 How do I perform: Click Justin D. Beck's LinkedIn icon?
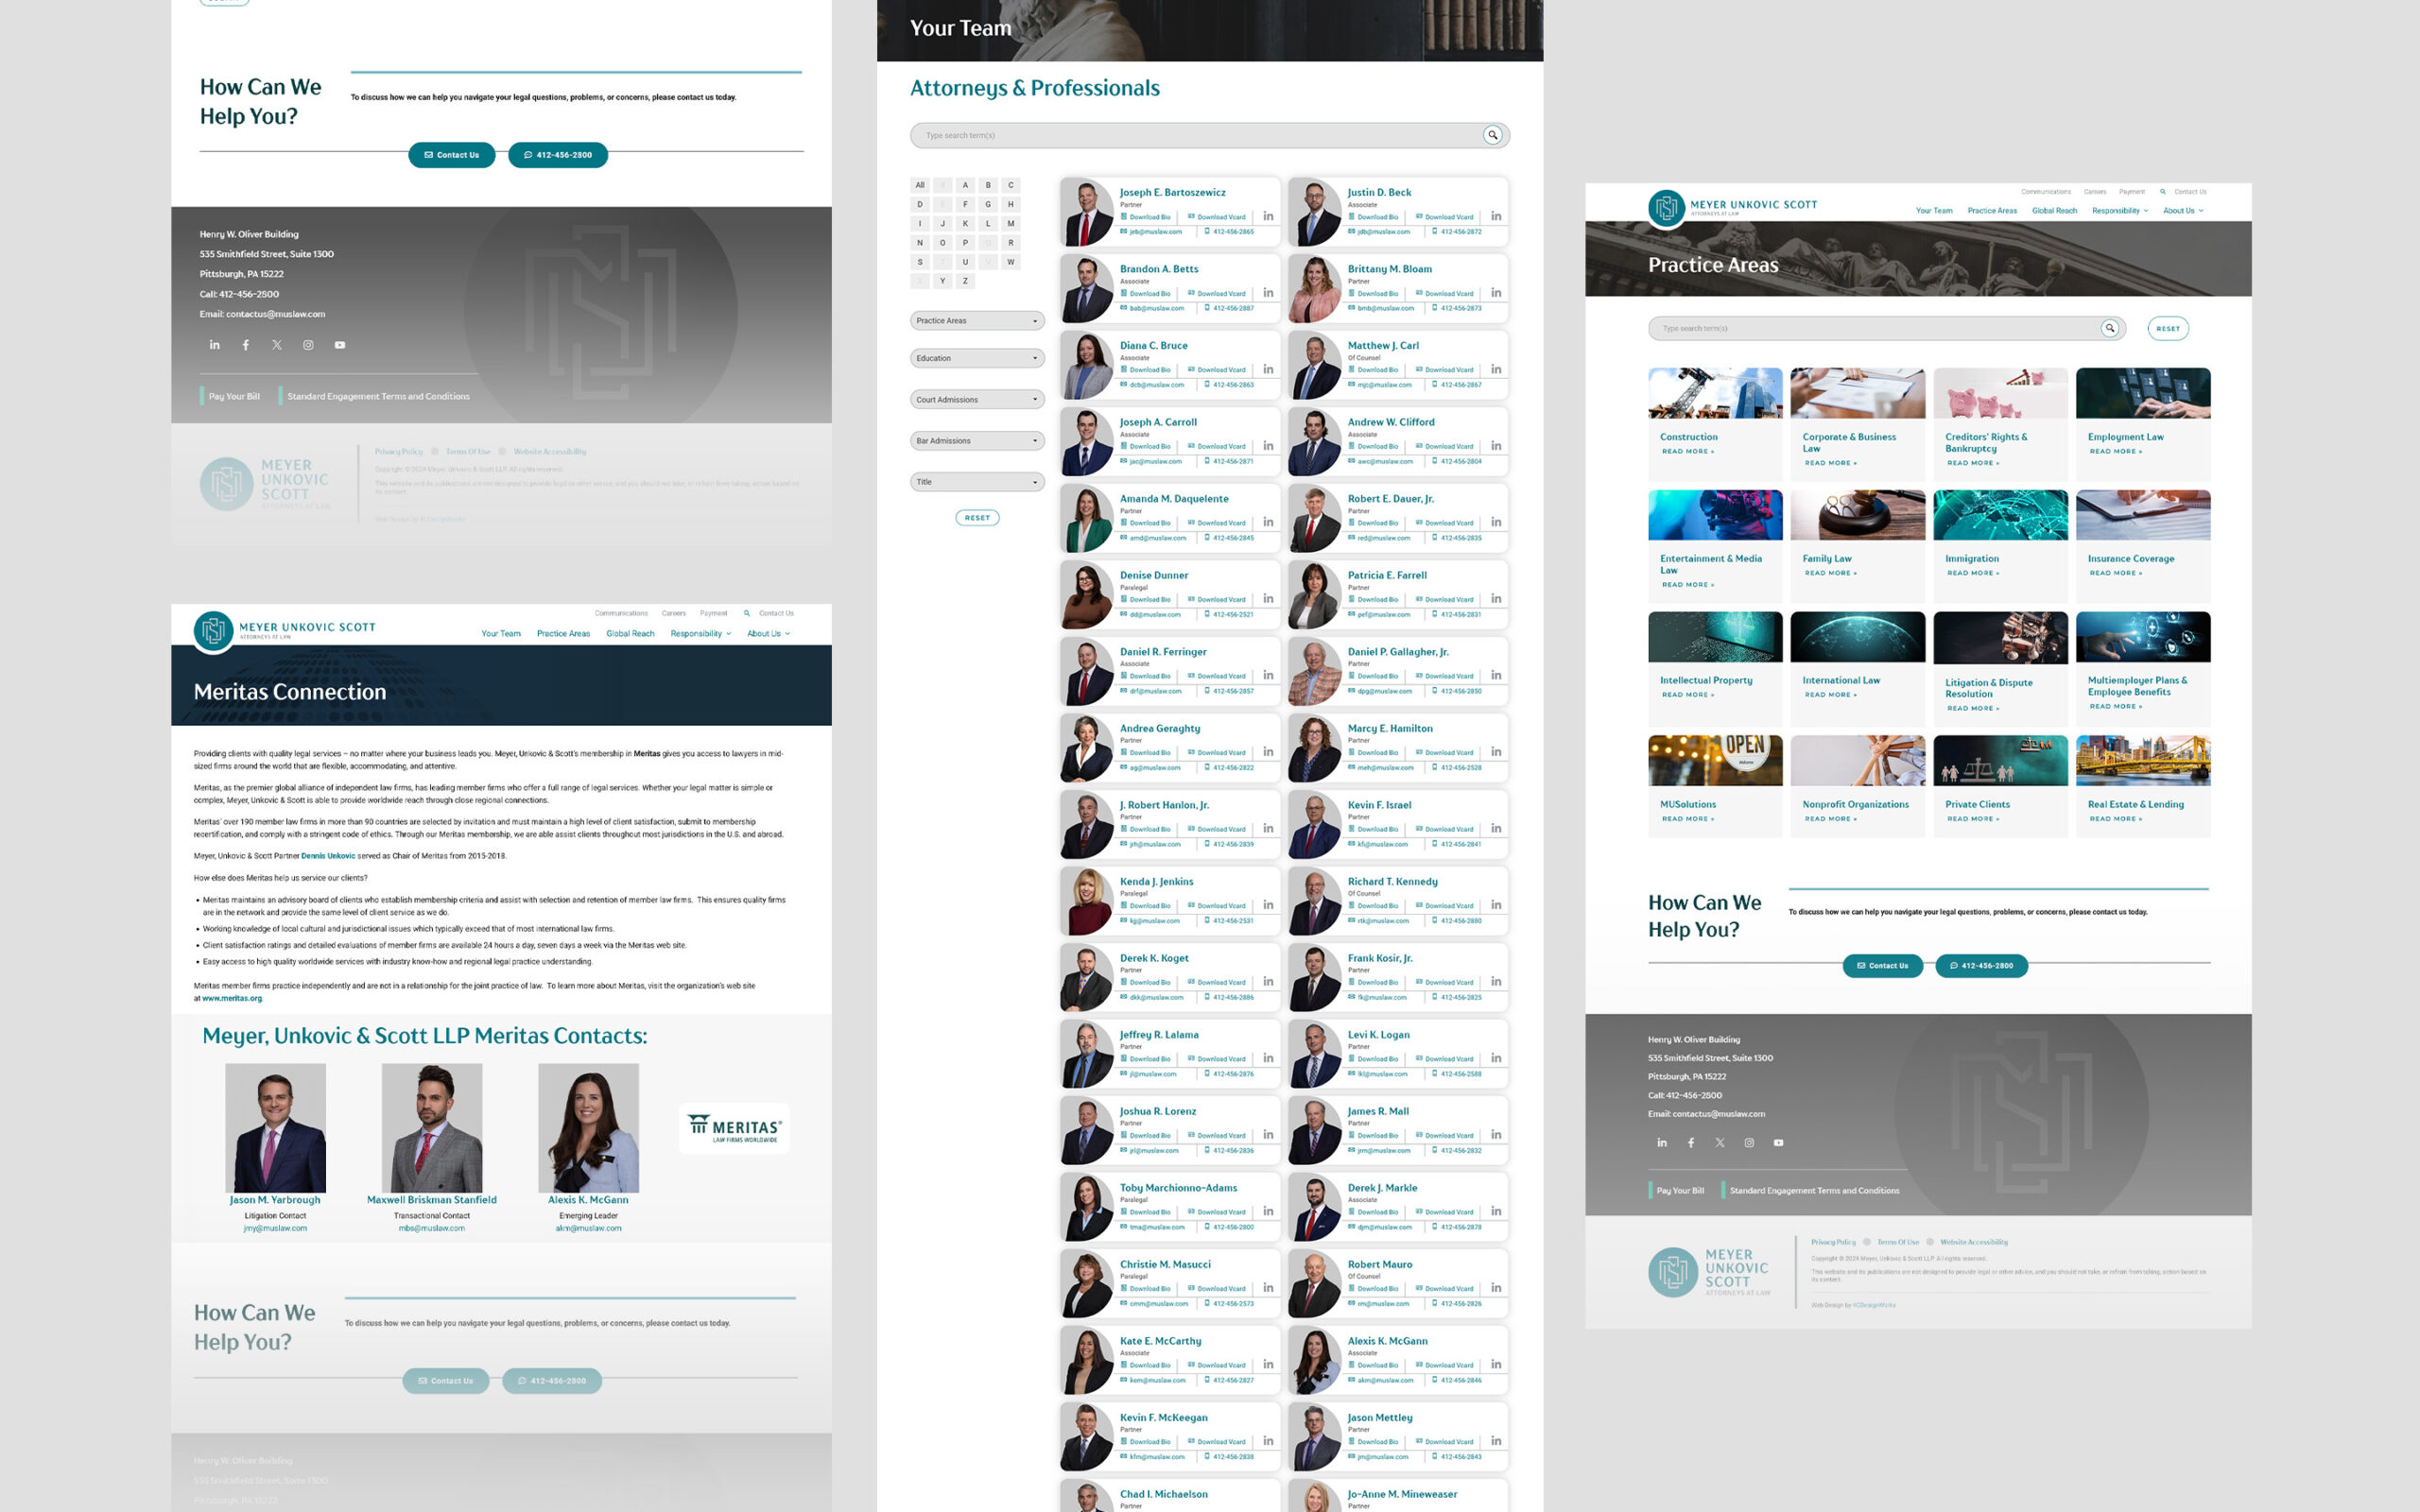pos(1496,216)
